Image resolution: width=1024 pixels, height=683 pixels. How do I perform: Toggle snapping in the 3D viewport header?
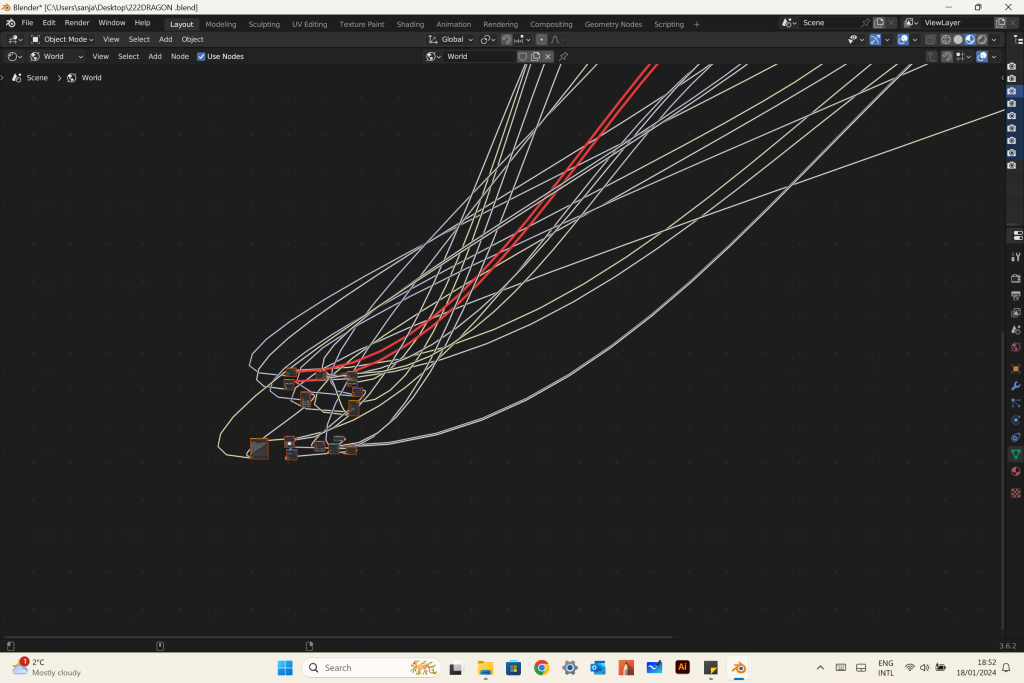click(x=506, y=40)
